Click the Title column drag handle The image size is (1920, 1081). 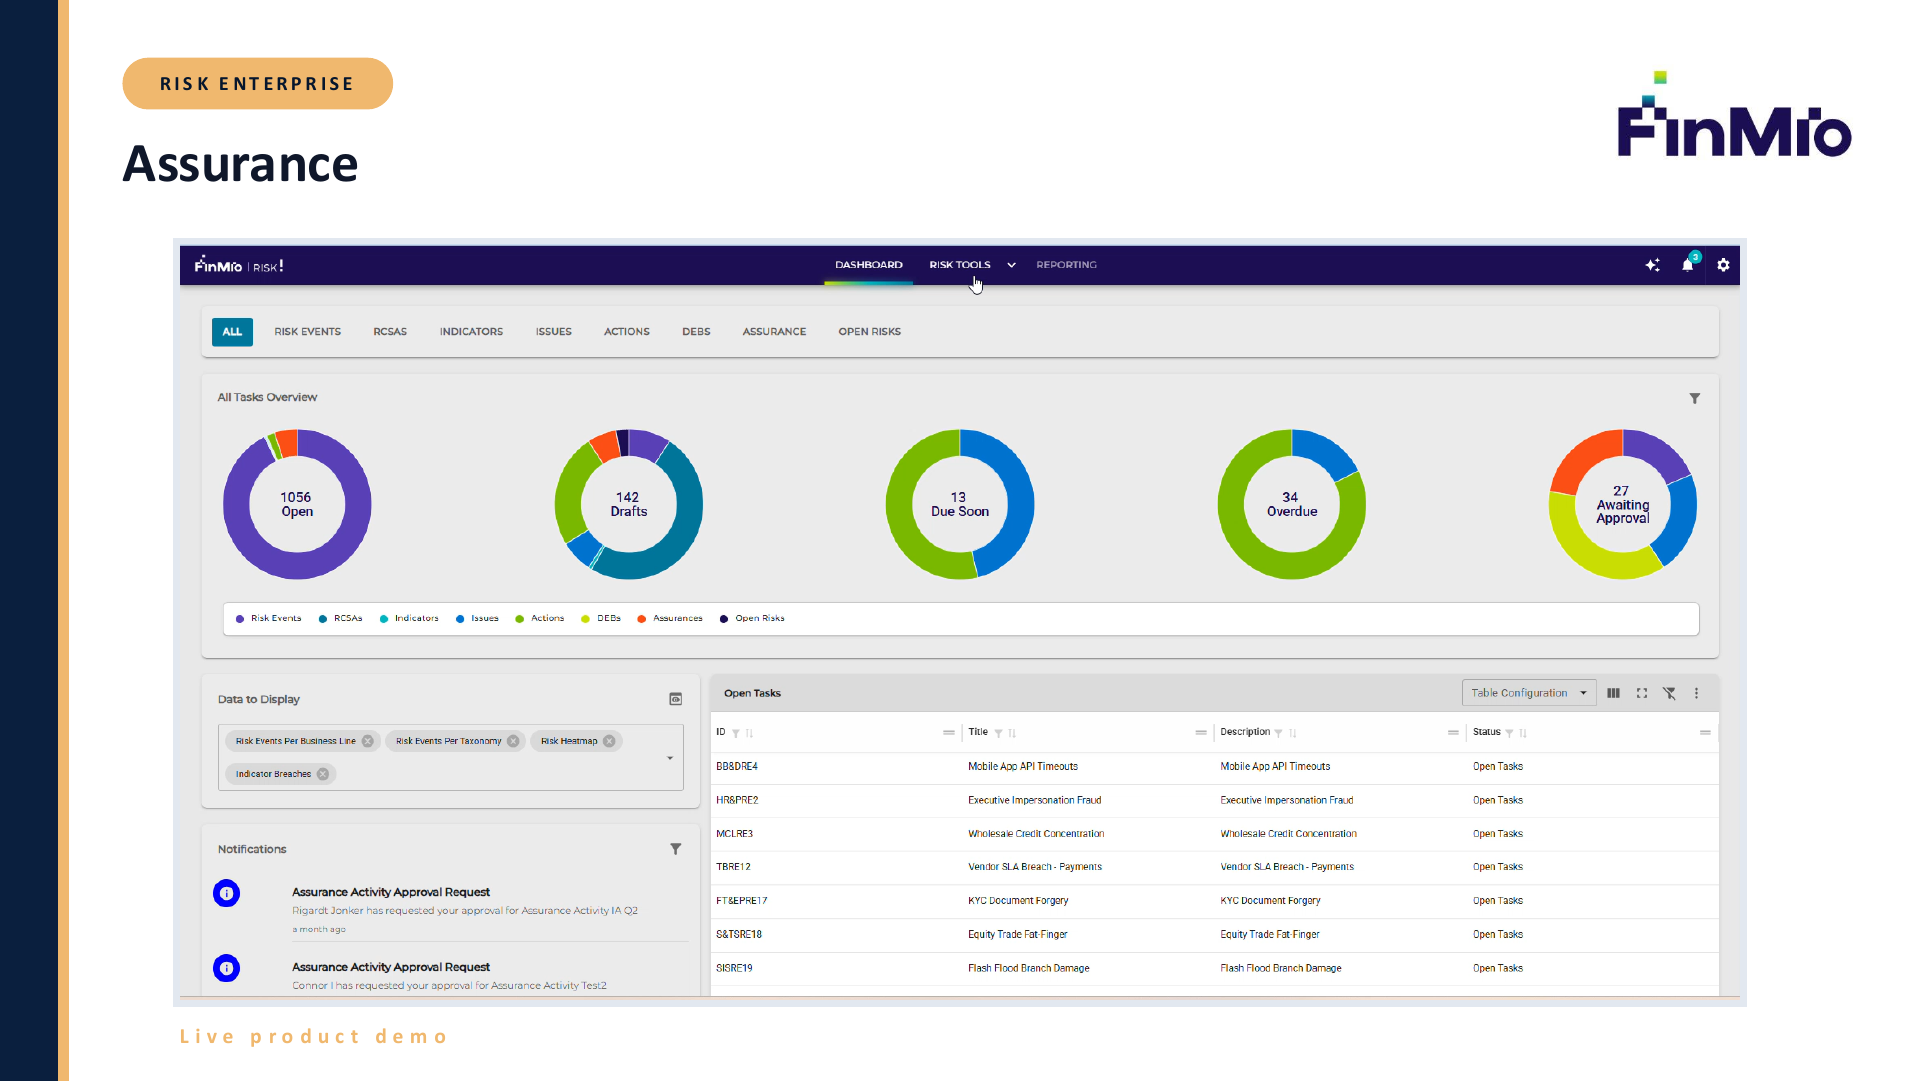[x=1201, y=733]
